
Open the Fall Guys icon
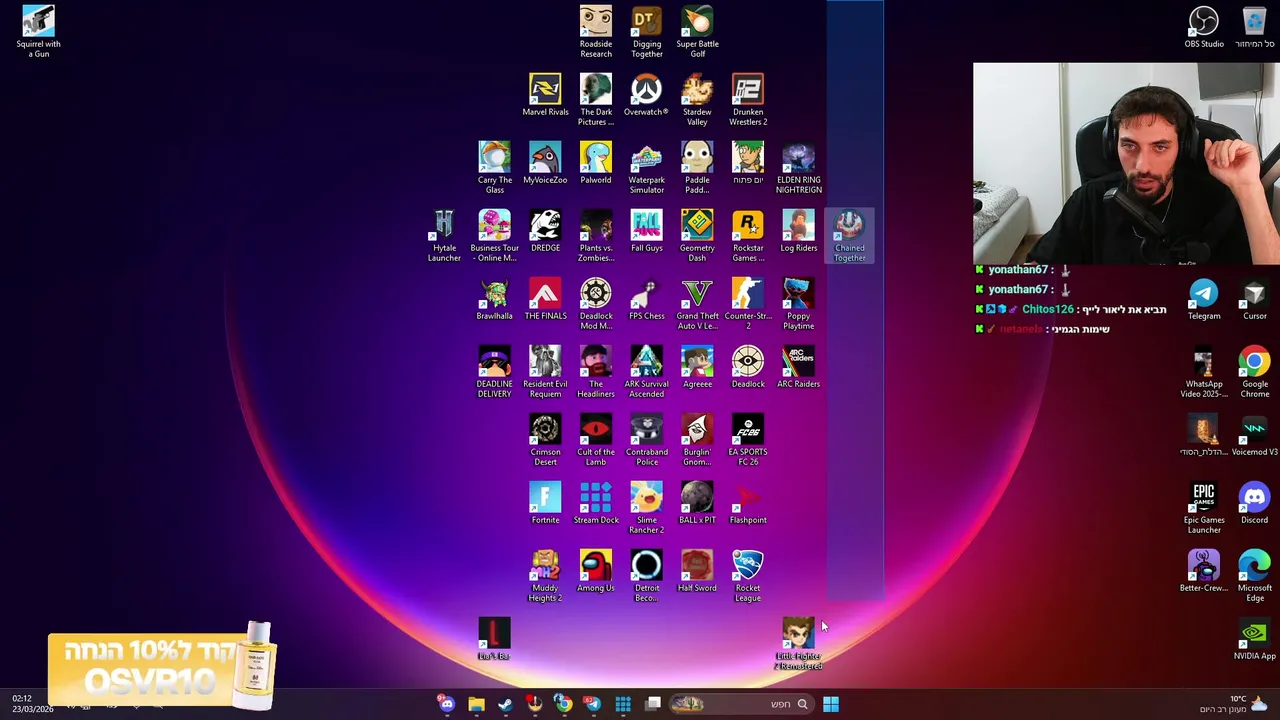(647, 231)
